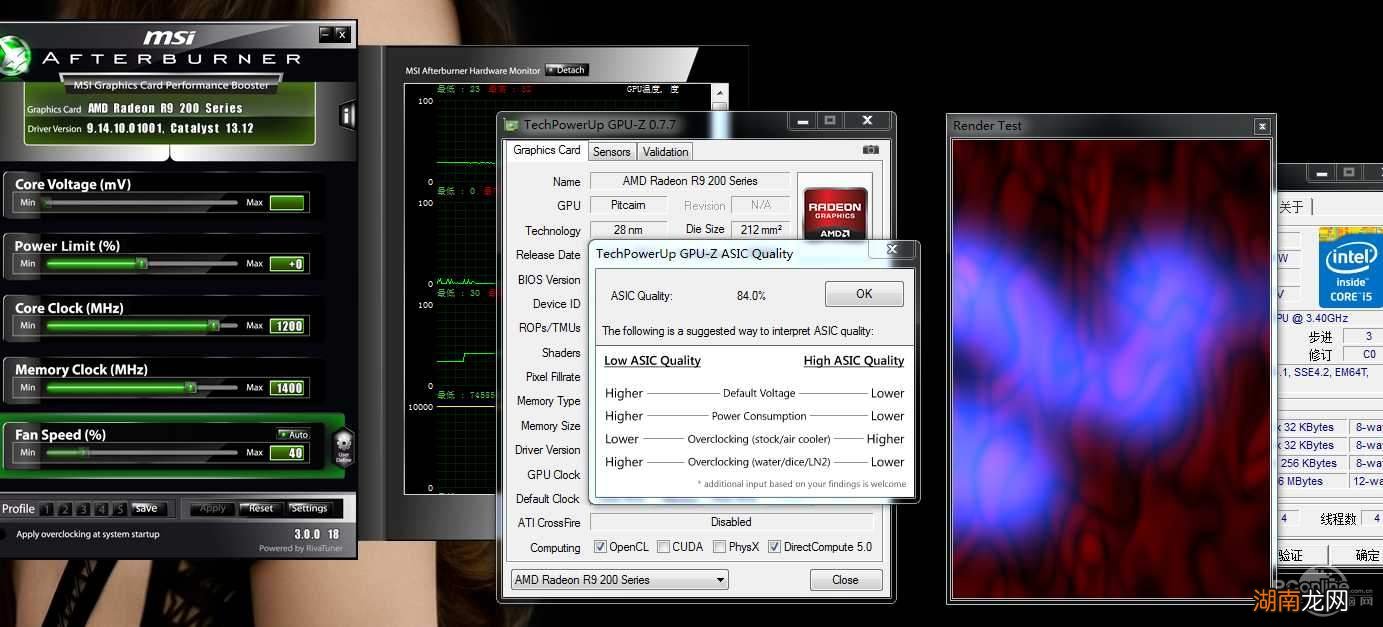
Task: Toggle the PhysX checkbox
Action: click(x=719, y=547)
